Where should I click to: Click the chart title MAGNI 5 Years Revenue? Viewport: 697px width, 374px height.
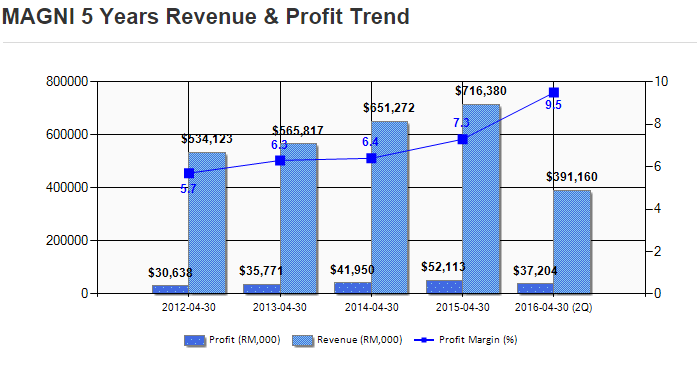(205, 16)
